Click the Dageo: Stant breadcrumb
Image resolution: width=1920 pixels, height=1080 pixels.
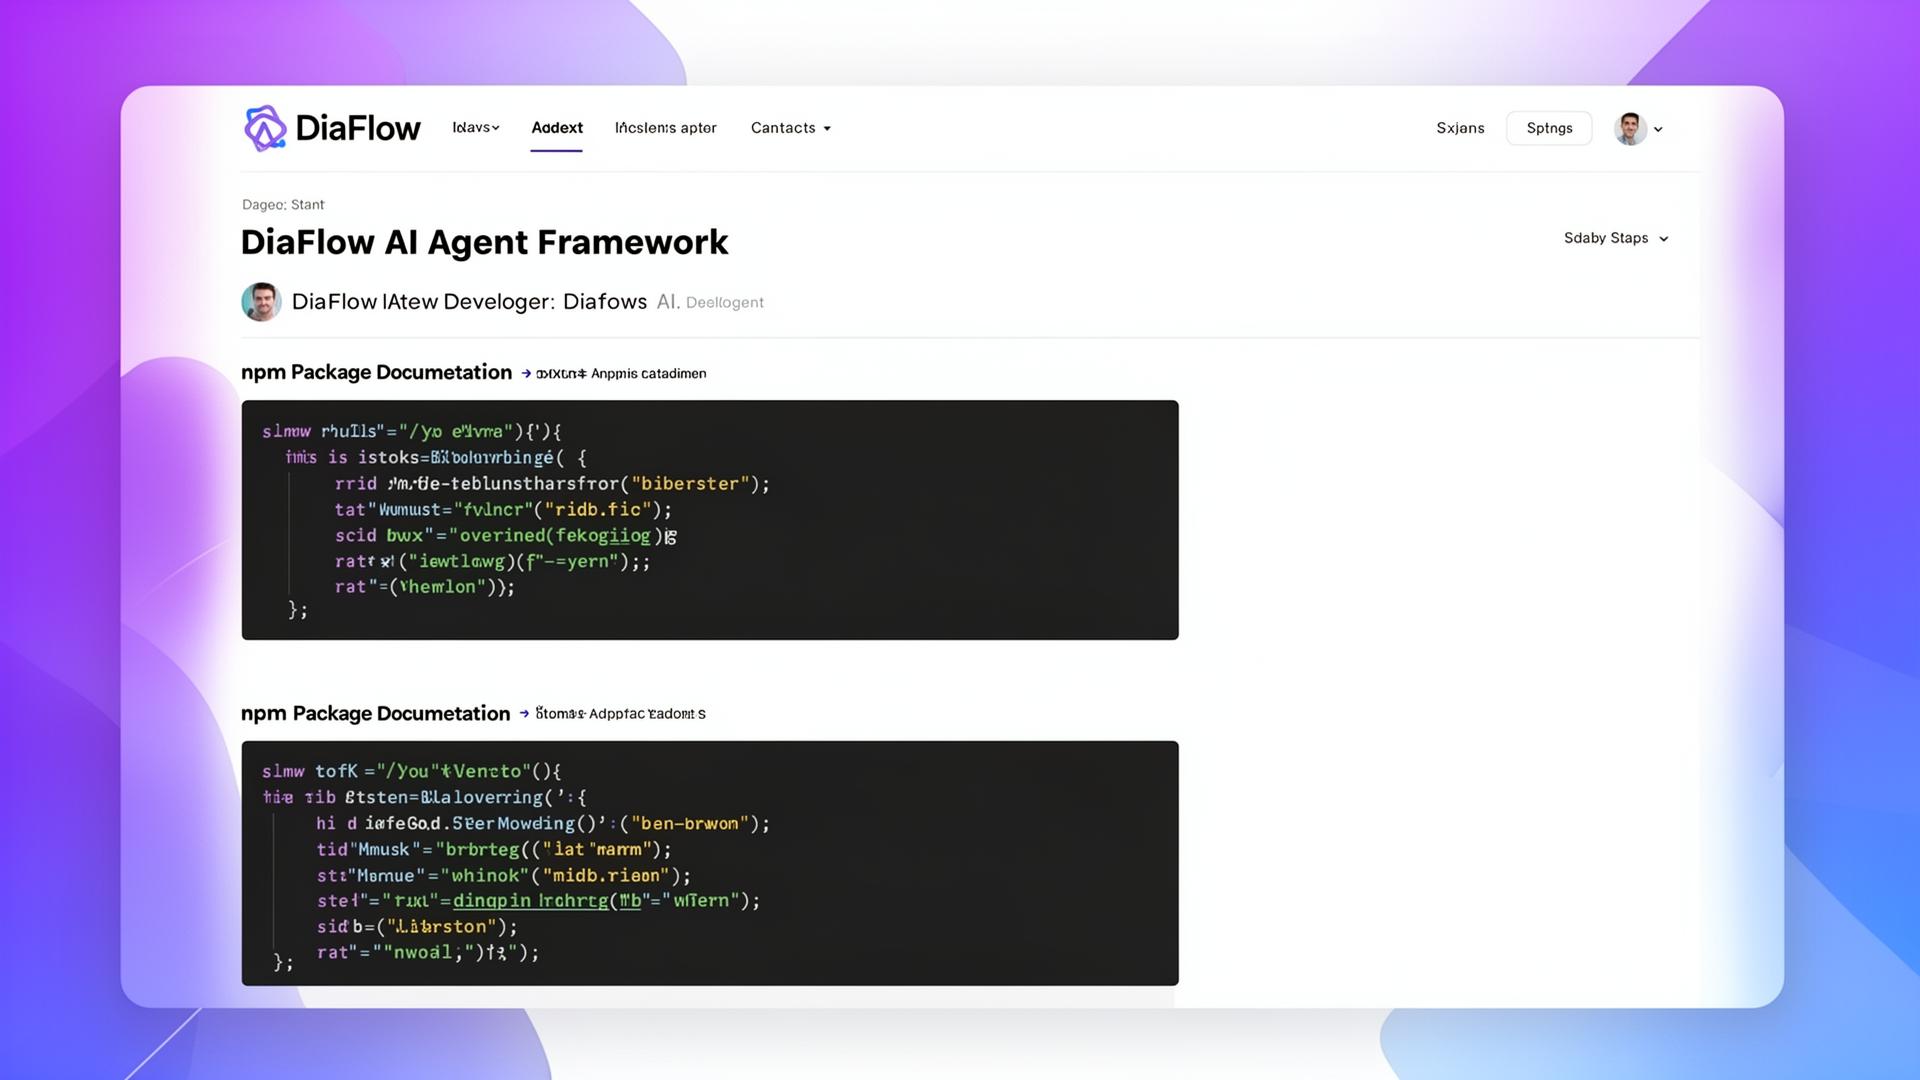(283, 205)
